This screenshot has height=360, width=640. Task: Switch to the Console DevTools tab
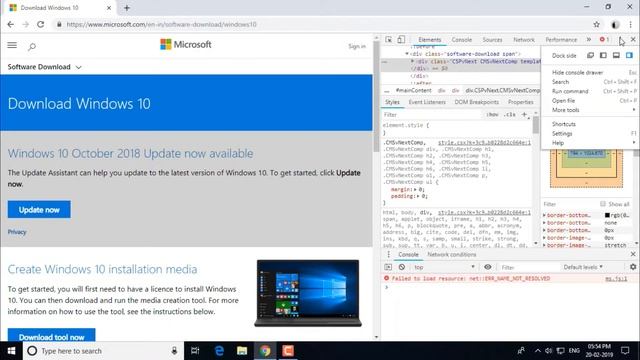[x=462, y=40]
